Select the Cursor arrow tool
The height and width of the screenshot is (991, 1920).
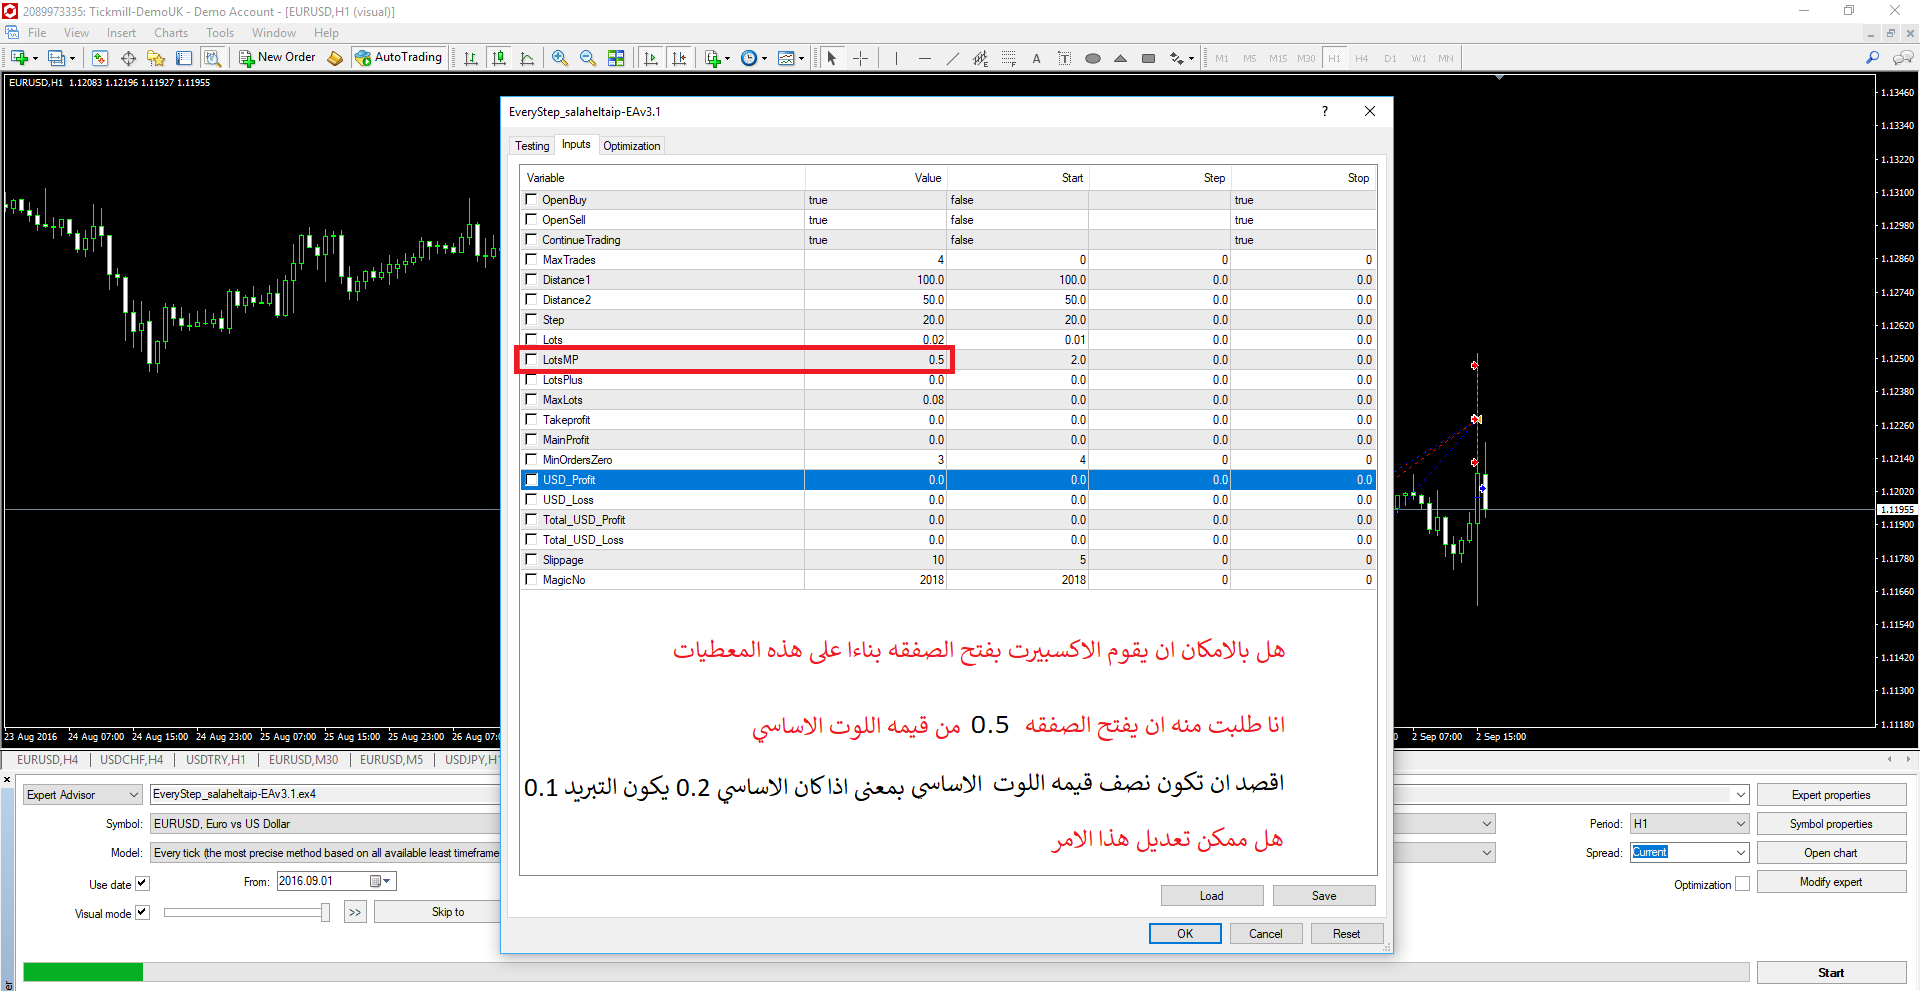pos(832,58)
